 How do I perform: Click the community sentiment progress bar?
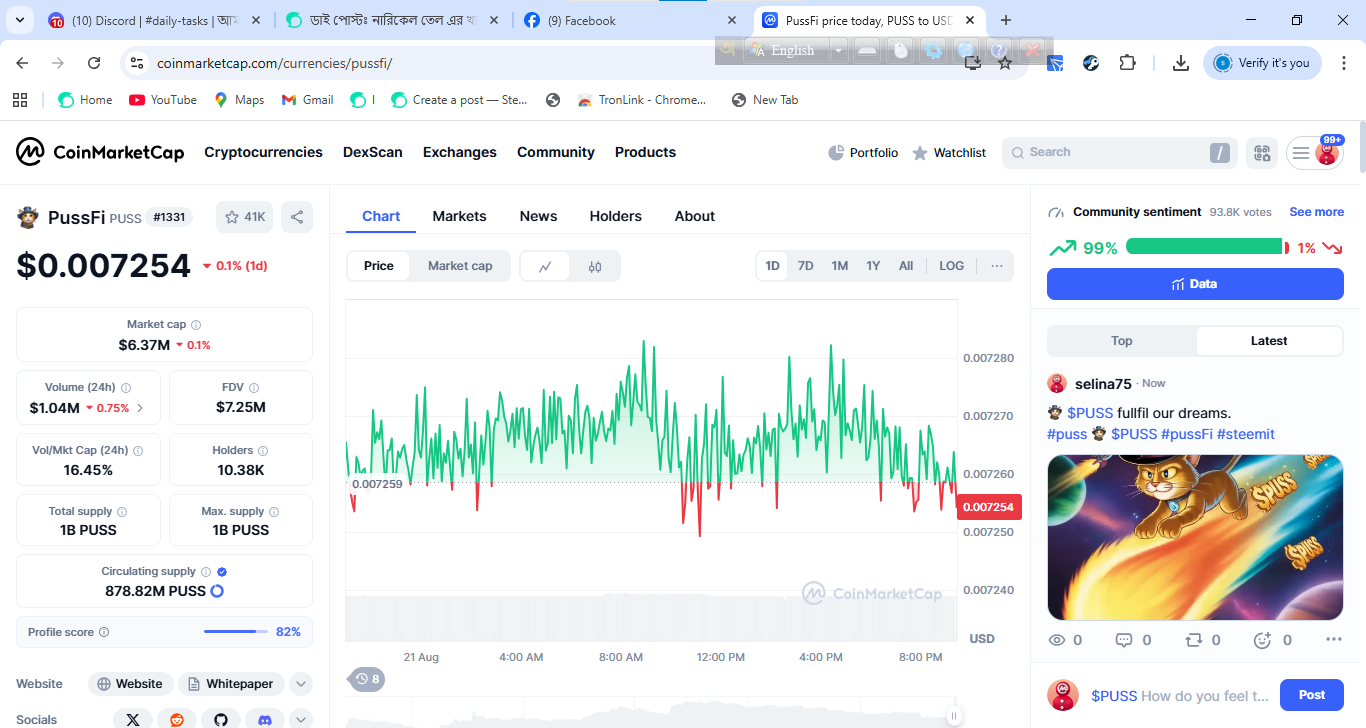coord(1207,247)
